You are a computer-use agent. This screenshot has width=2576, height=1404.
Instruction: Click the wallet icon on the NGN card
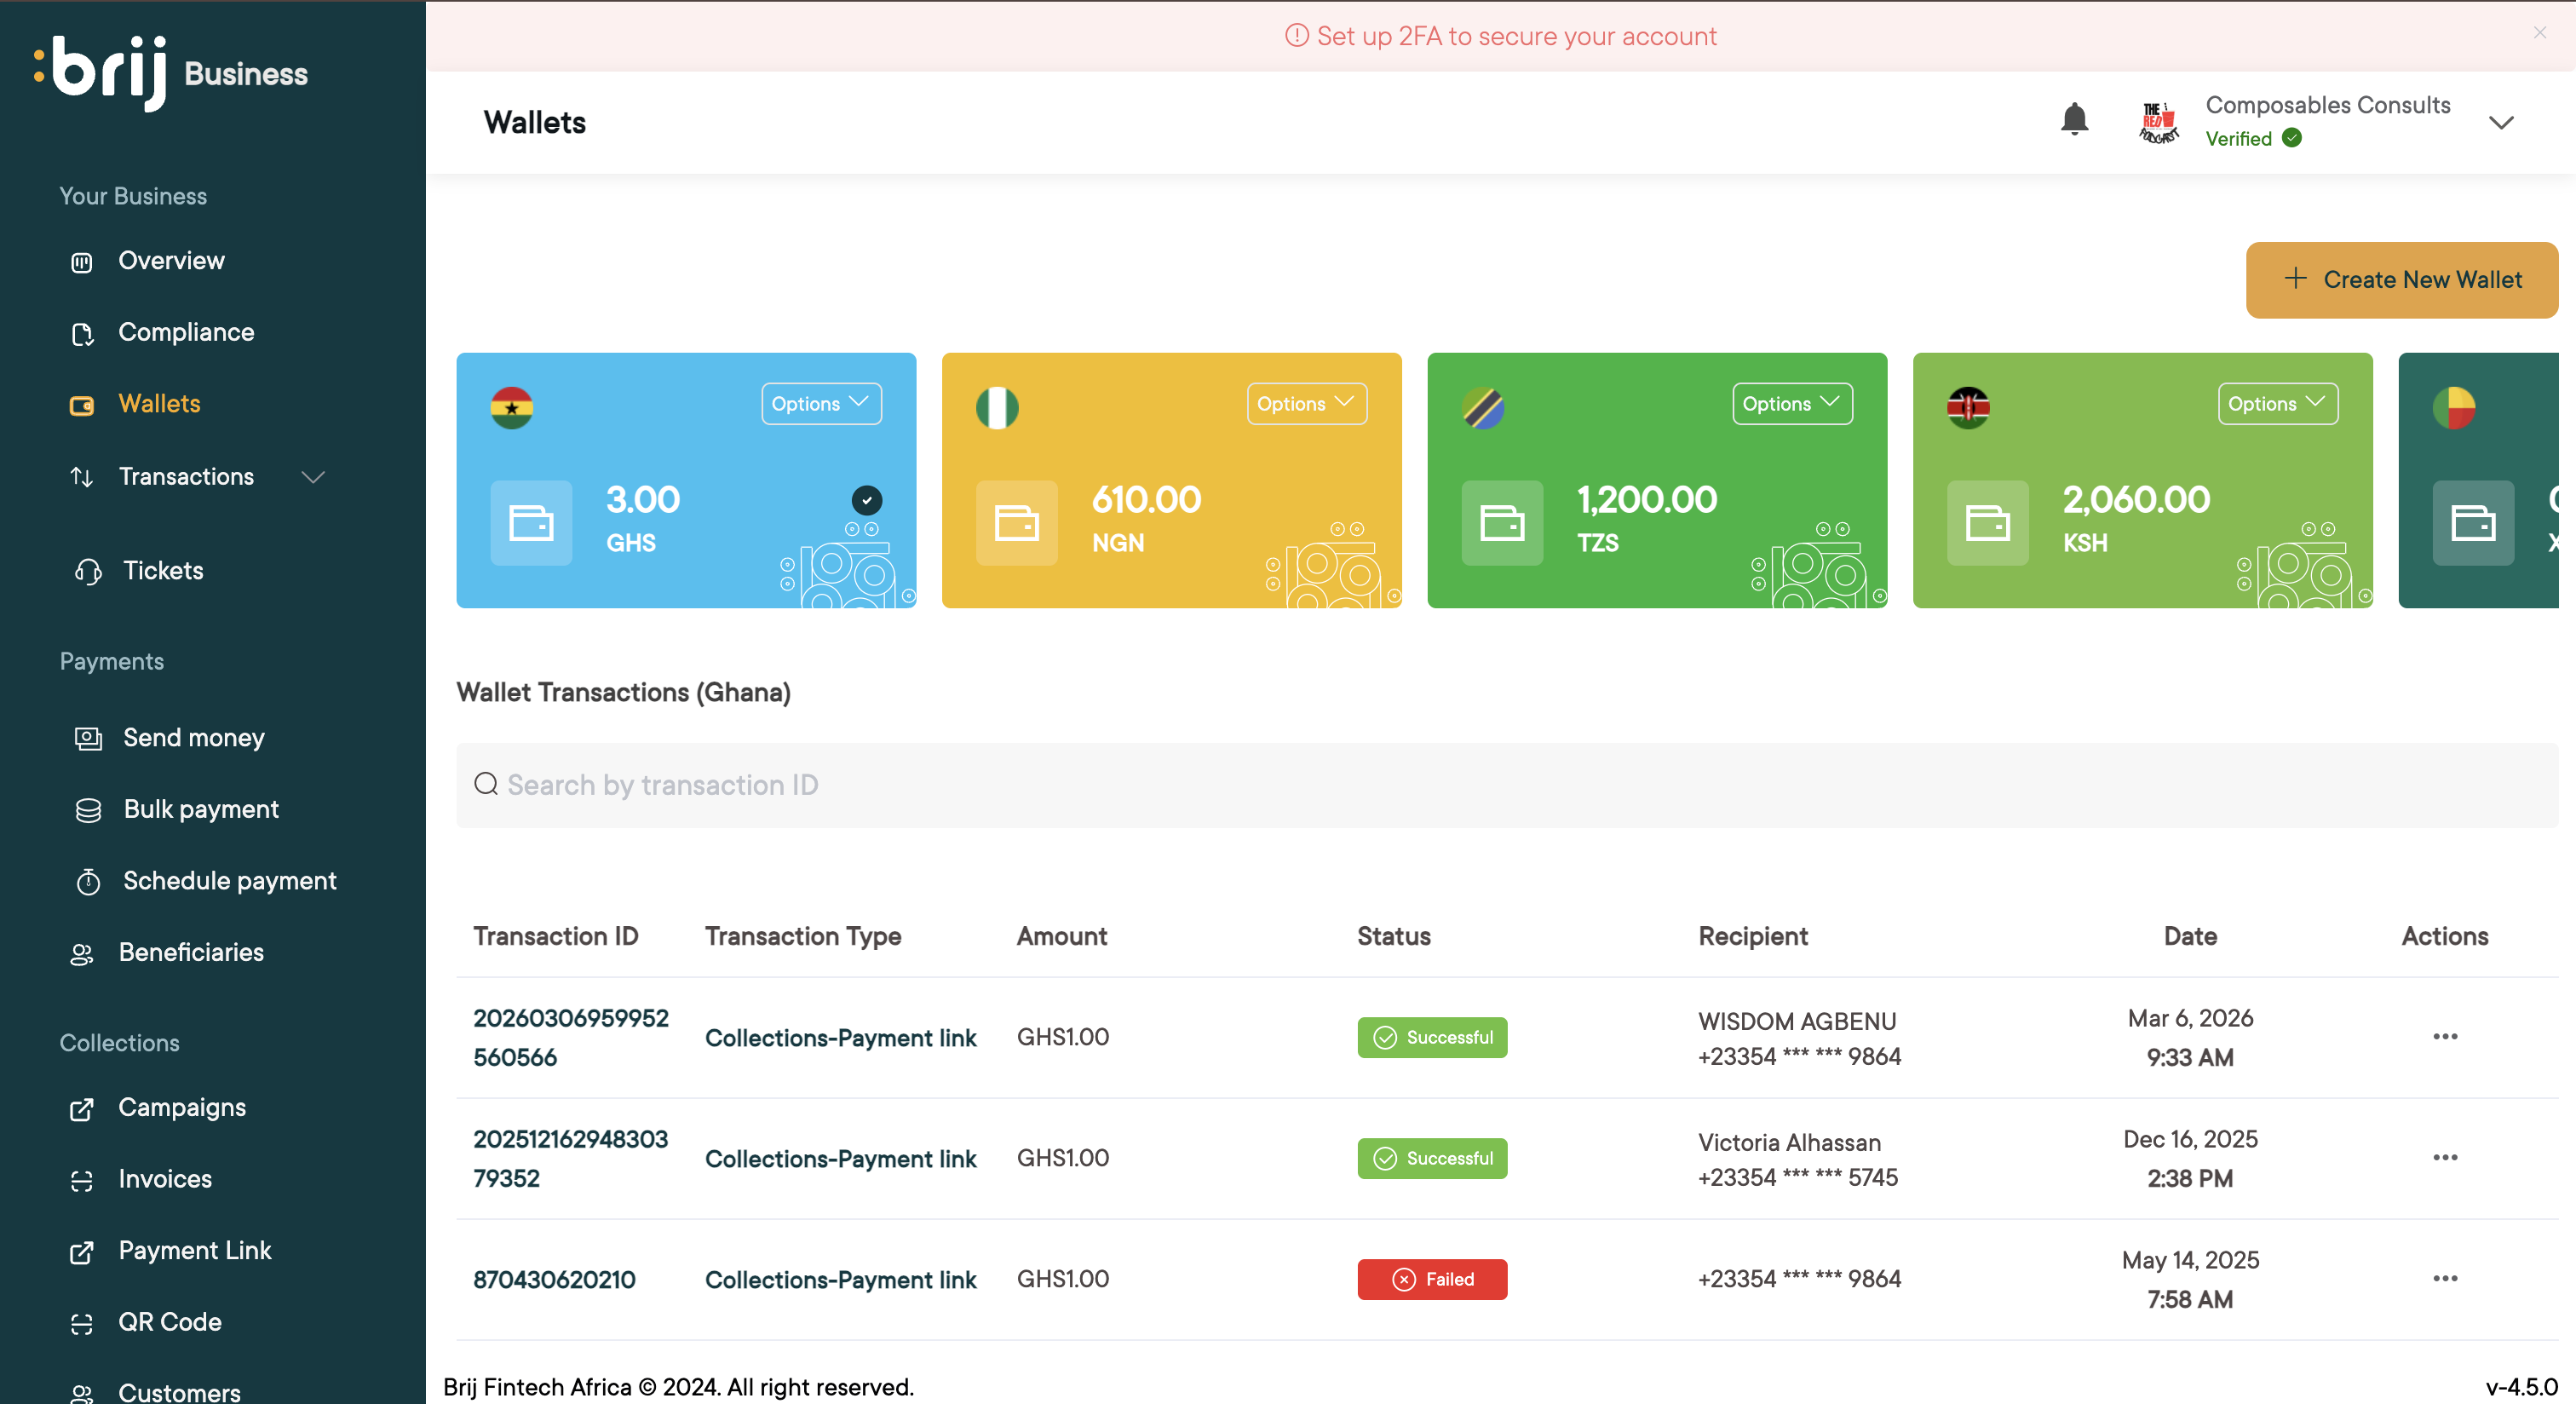1016,522
